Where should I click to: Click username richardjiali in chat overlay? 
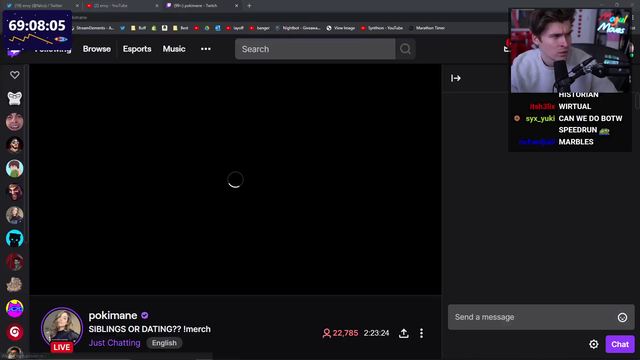(537, 142)
